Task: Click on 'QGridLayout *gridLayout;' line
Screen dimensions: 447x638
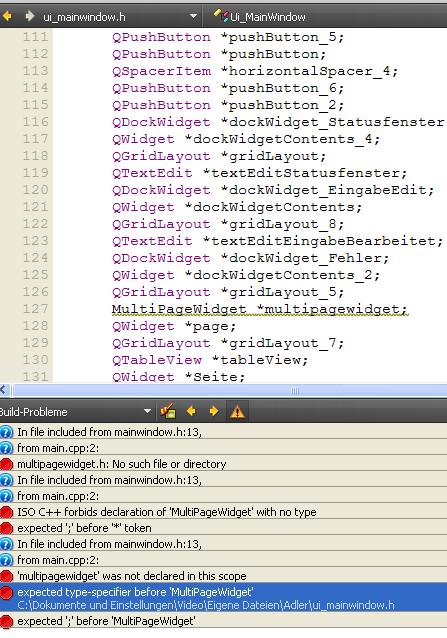Action: 219,156
